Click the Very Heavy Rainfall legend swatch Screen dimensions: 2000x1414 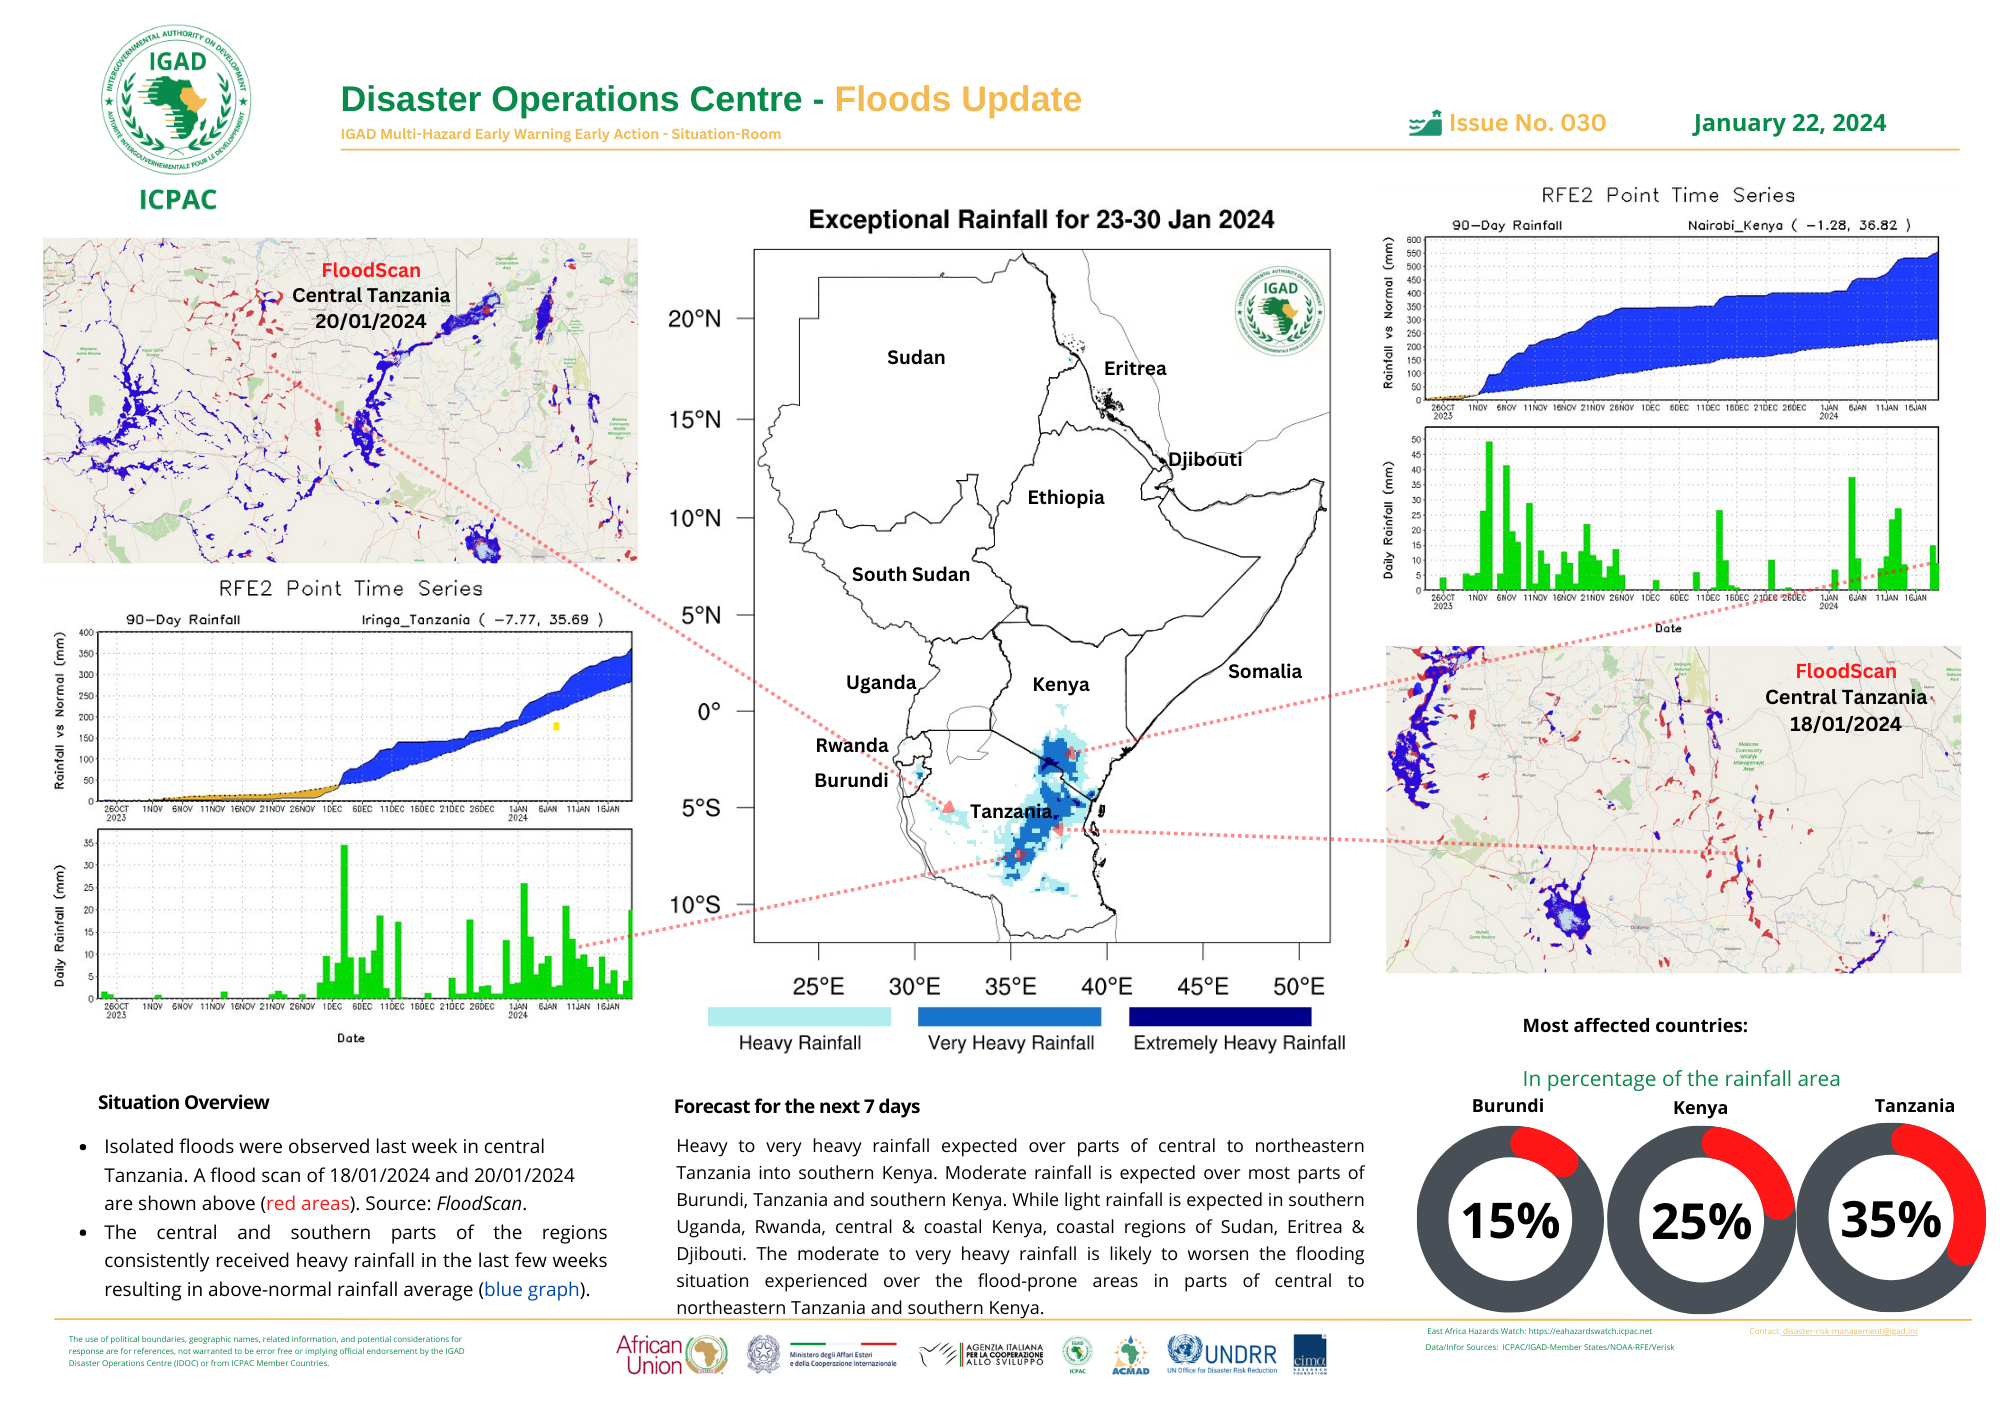click(x=1009, y=1016)
